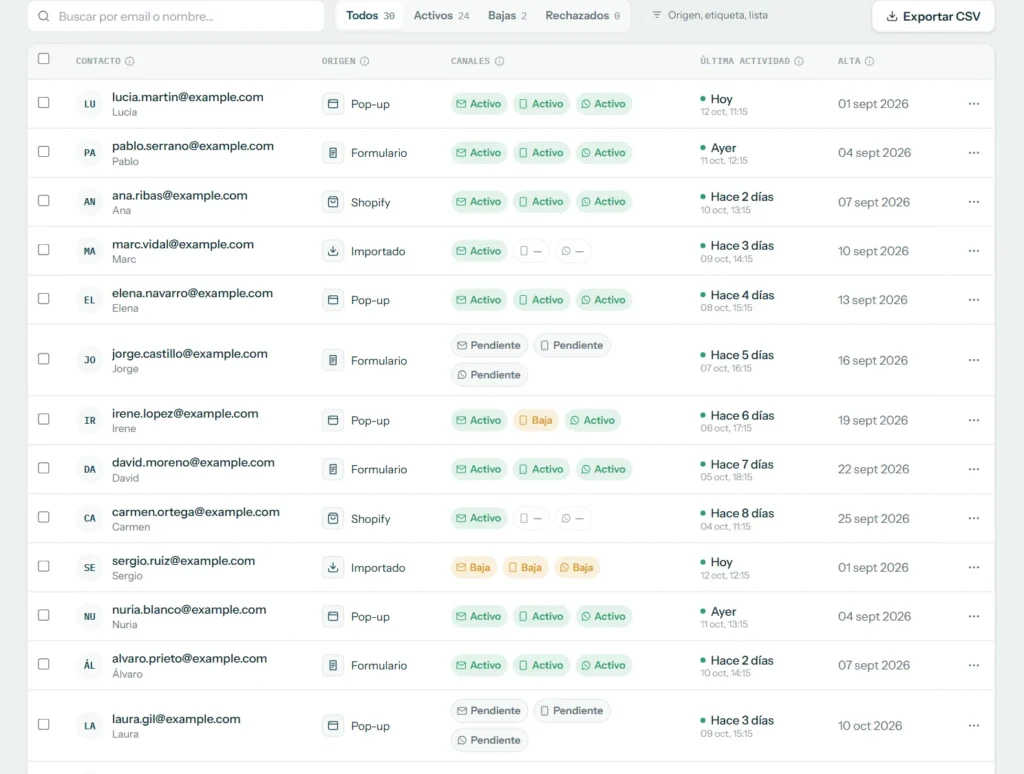The width and height of the screenshot is (1024, 774).
Task: Click the info icon beside CONTACTO header
Action: [x=129, y=61]
